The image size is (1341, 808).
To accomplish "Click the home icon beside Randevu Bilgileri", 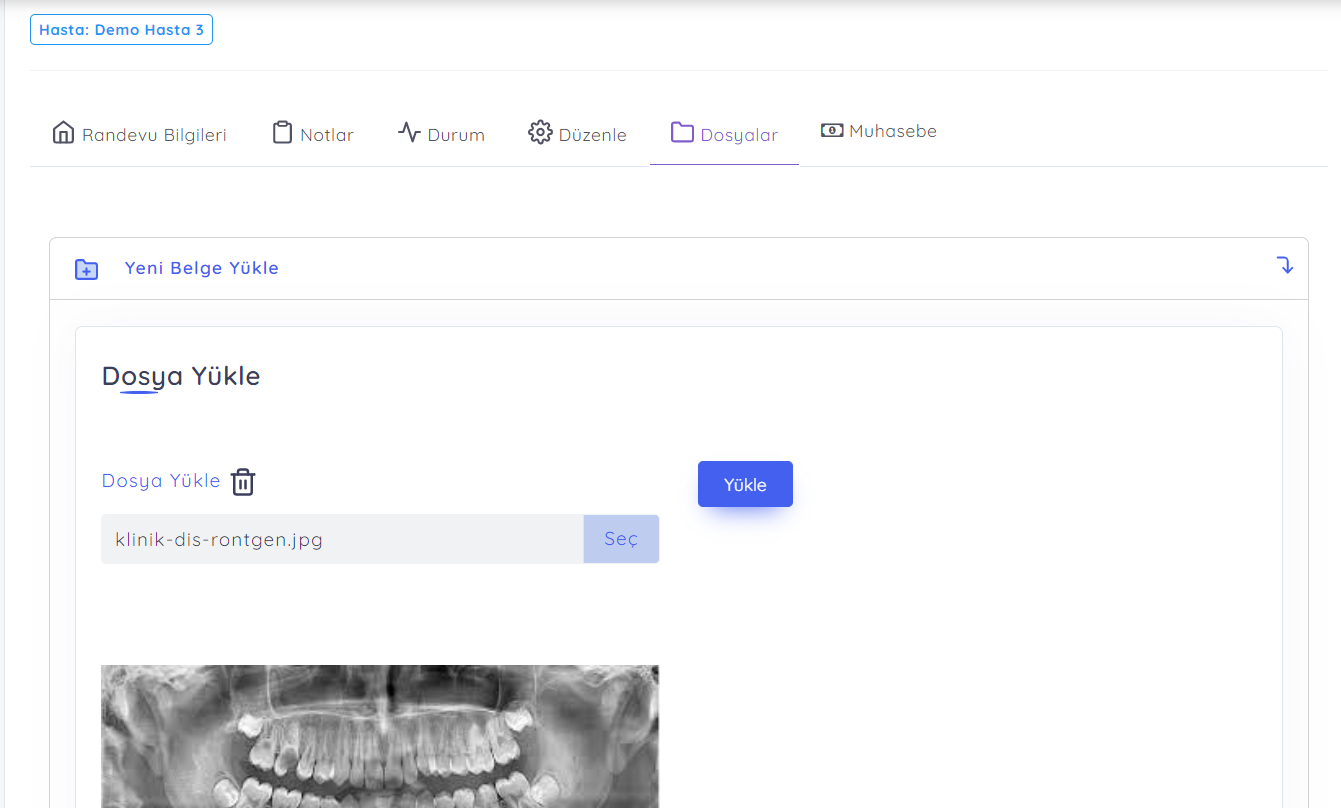I will (x=63, y=133).
